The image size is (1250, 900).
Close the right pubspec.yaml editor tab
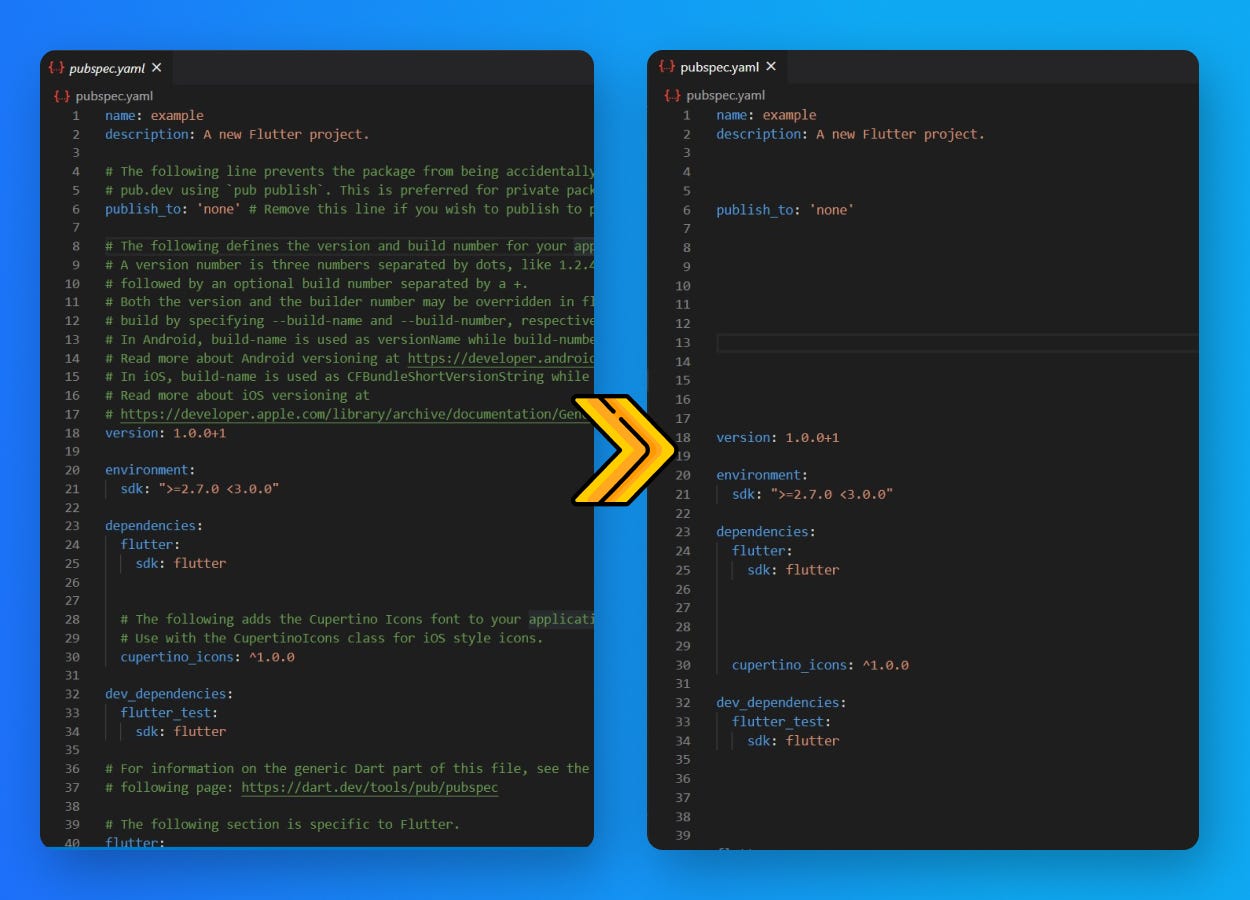coord(771,66)
